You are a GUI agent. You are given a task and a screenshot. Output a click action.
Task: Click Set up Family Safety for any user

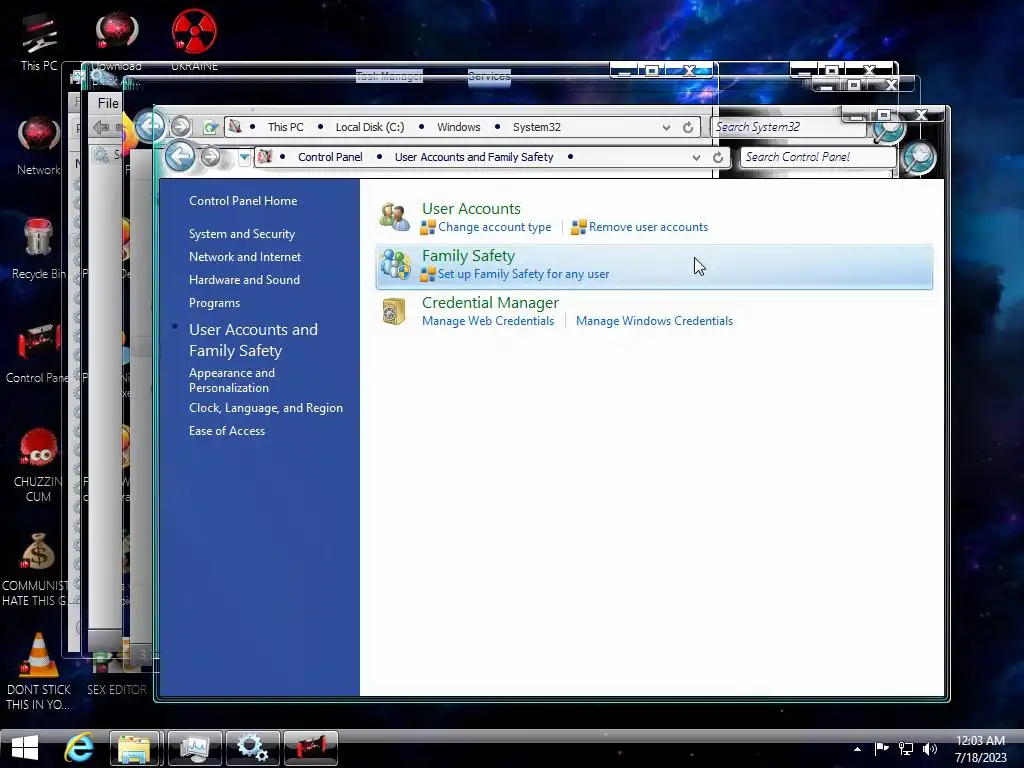click(x=523, y=274)
